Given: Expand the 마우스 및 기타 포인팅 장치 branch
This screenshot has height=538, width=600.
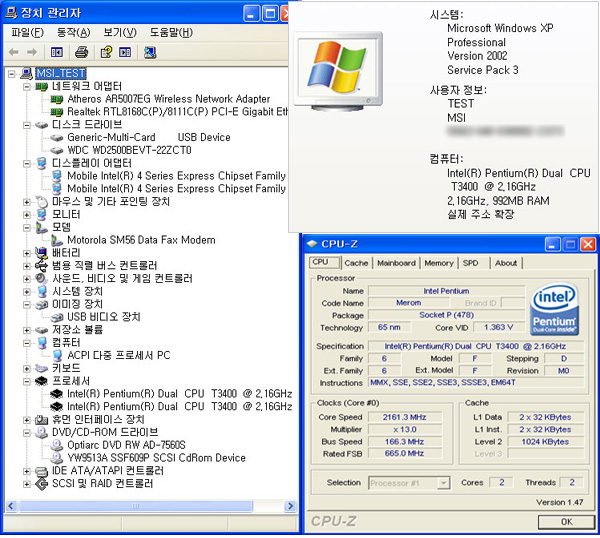Looking at the screenshot, I should (26, 202).
